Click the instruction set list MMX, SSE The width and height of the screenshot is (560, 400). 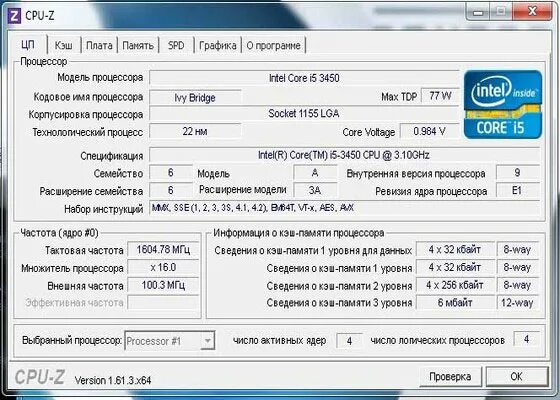pos(344,208)
